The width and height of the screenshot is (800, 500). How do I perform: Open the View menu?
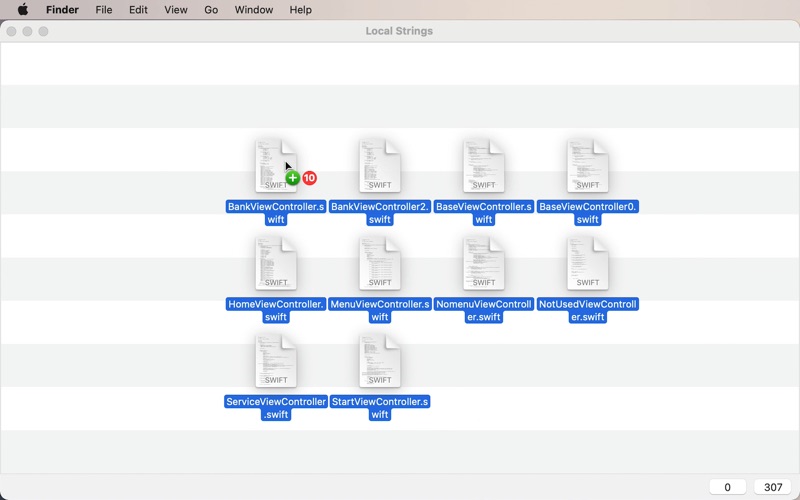176,10
